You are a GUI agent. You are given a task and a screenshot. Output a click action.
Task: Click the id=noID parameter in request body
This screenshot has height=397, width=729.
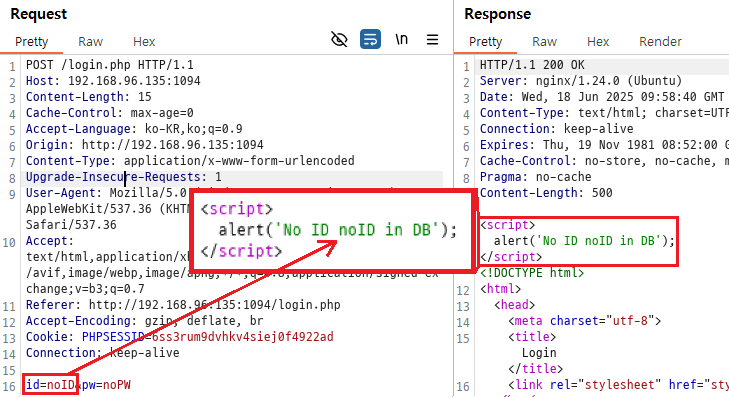50,385
